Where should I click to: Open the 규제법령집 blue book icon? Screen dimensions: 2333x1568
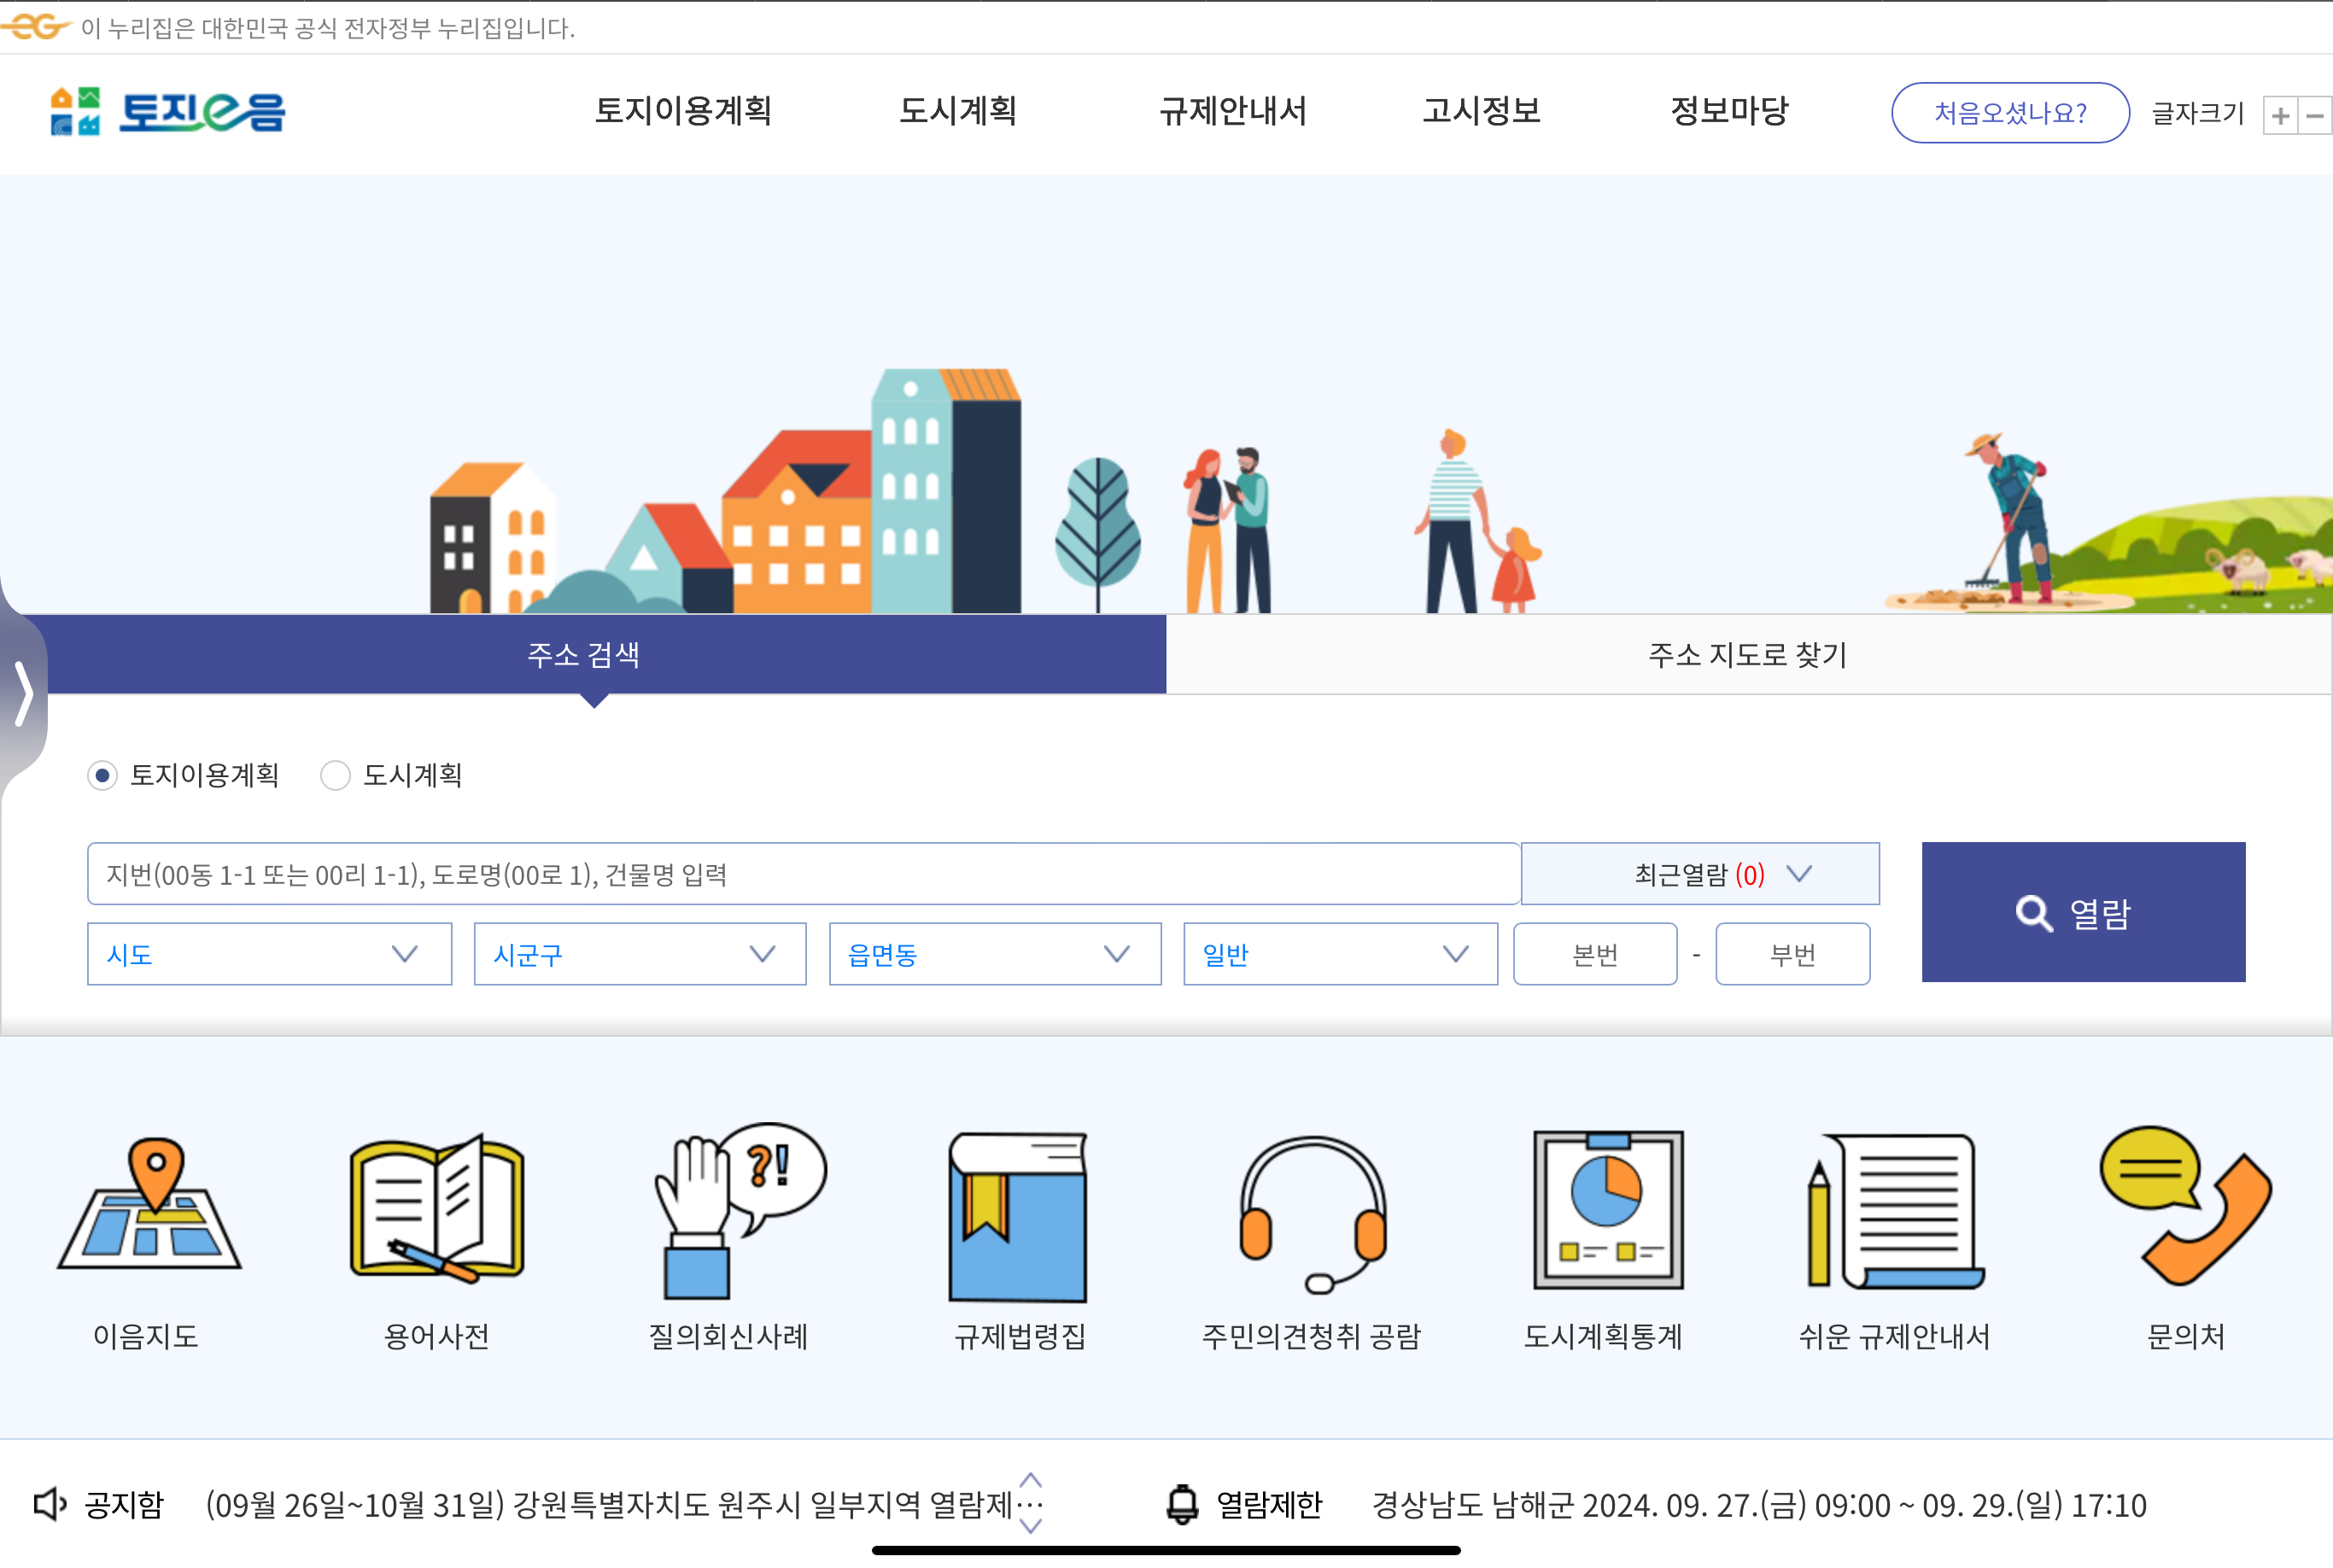(1018, 1215)
